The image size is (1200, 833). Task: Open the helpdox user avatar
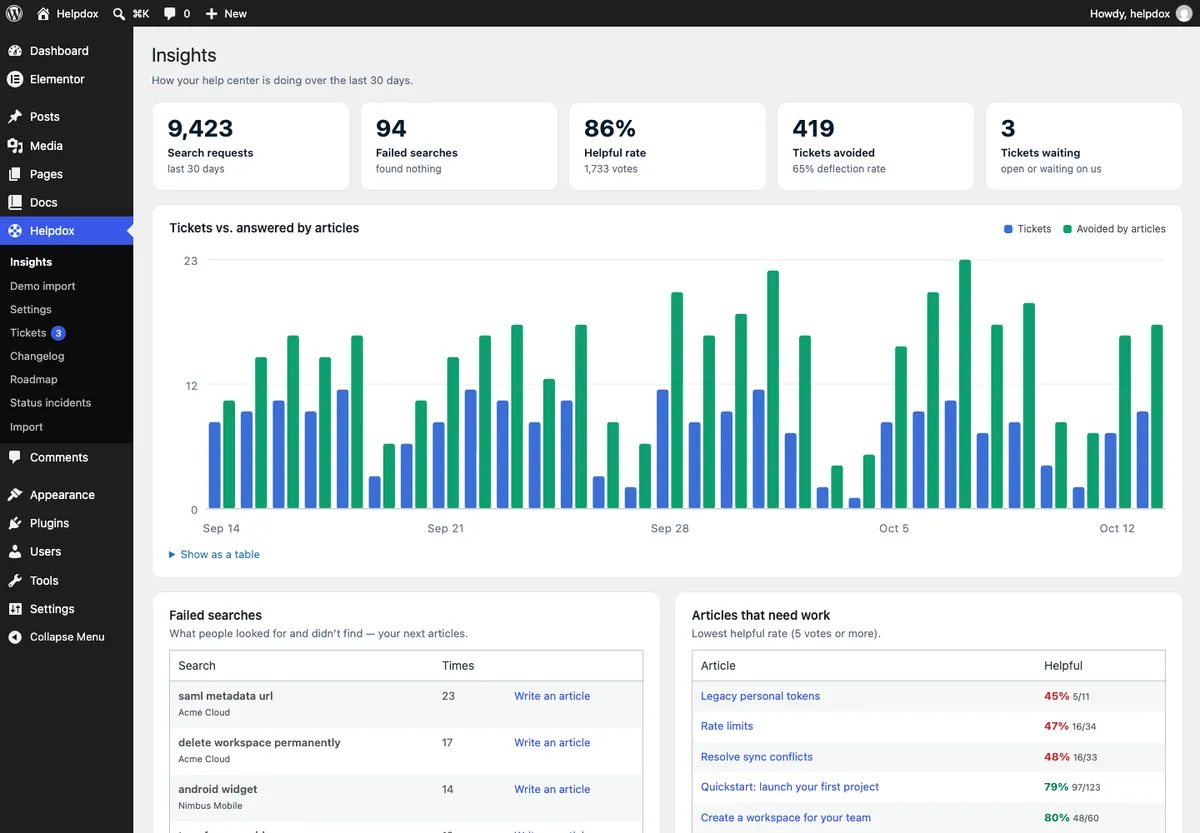point(1184,14)
